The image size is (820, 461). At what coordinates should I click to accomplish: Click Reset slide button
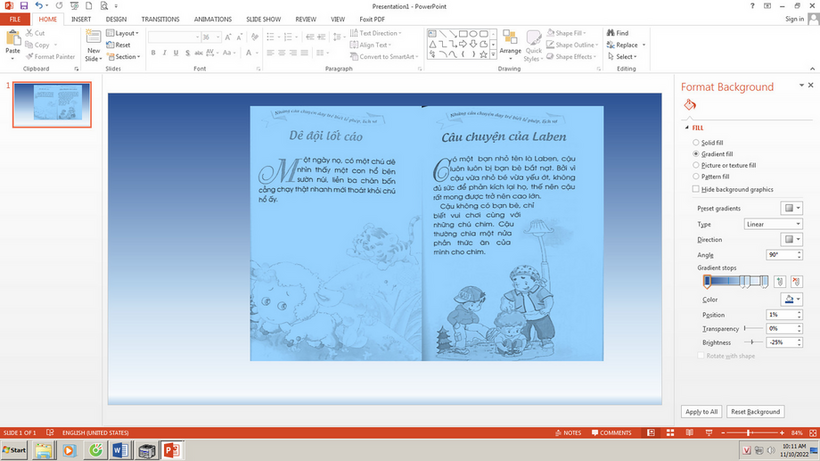(119, 45)
